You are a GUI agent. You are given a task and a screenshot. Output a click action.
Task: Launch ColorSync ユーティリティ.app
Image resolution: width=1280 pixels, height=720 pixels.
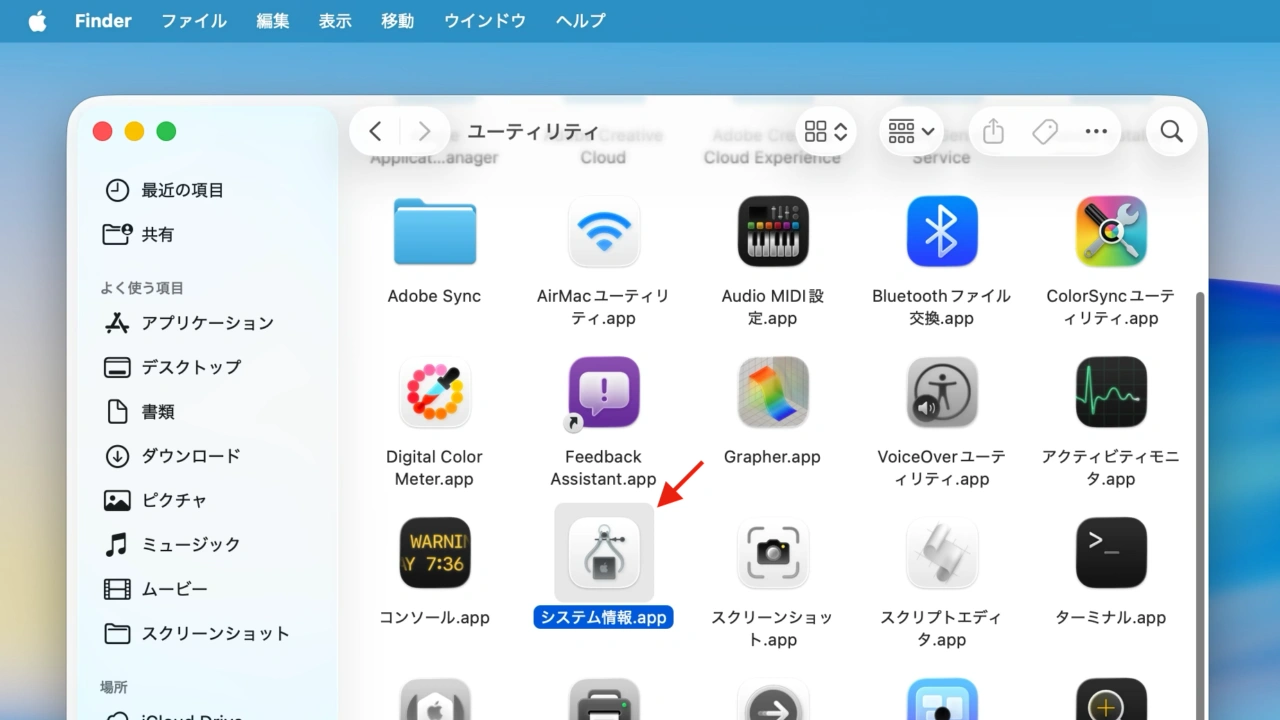pos(1110,231)
